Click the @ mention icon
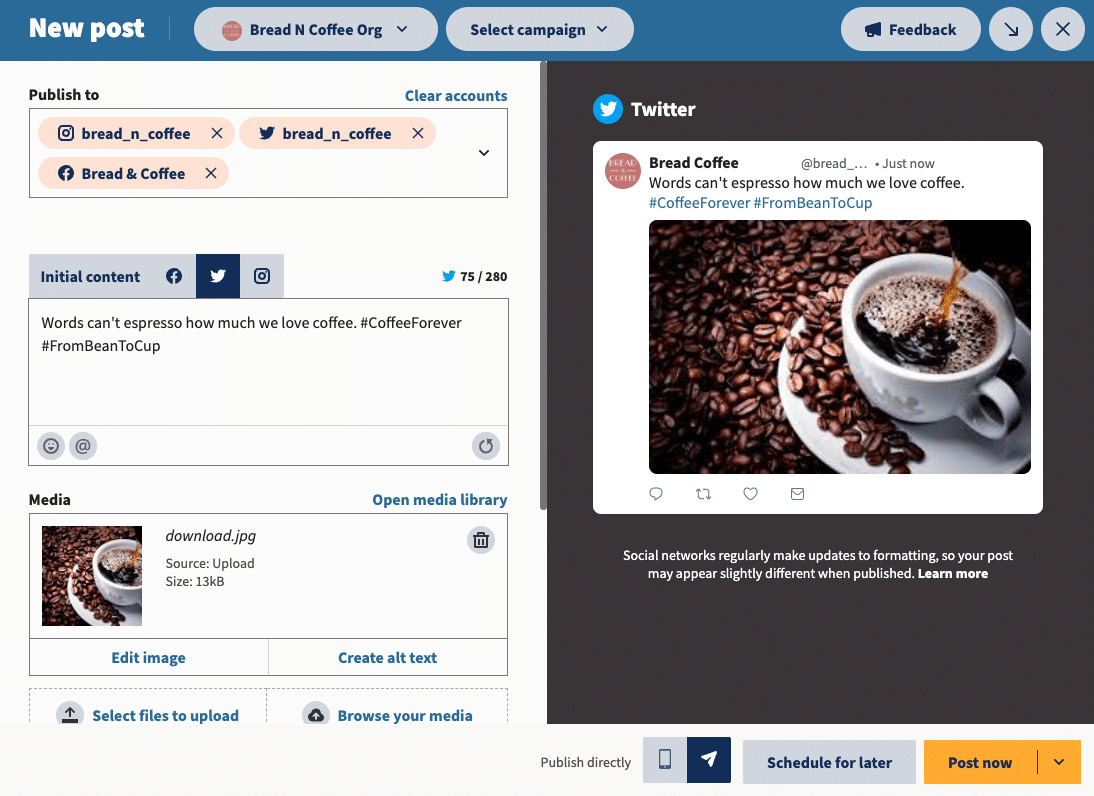This screenshot has height=796, width=1094. coord(83,446)
